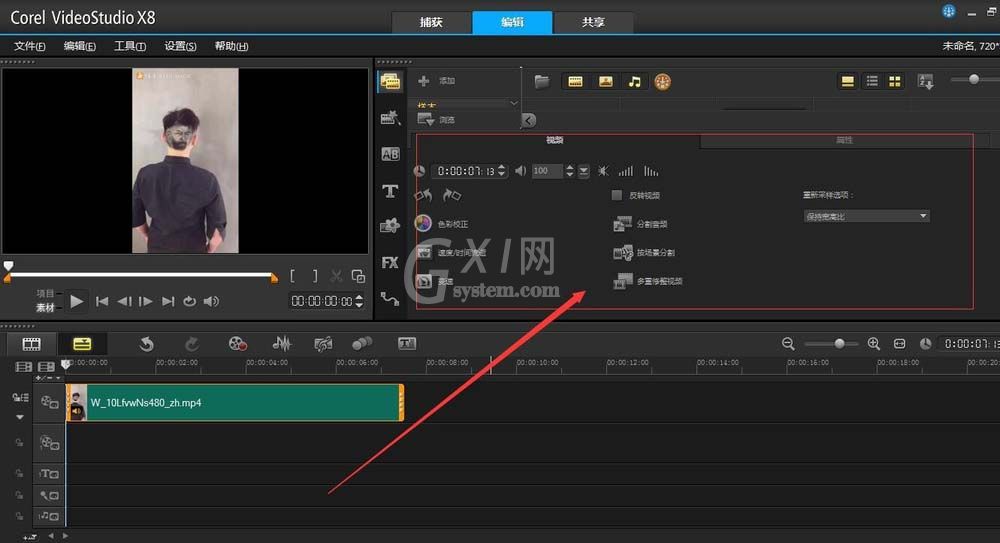This screenshot has height=543, width=1000.
Task: Open the Path library icon
Action: coord(390,299)
